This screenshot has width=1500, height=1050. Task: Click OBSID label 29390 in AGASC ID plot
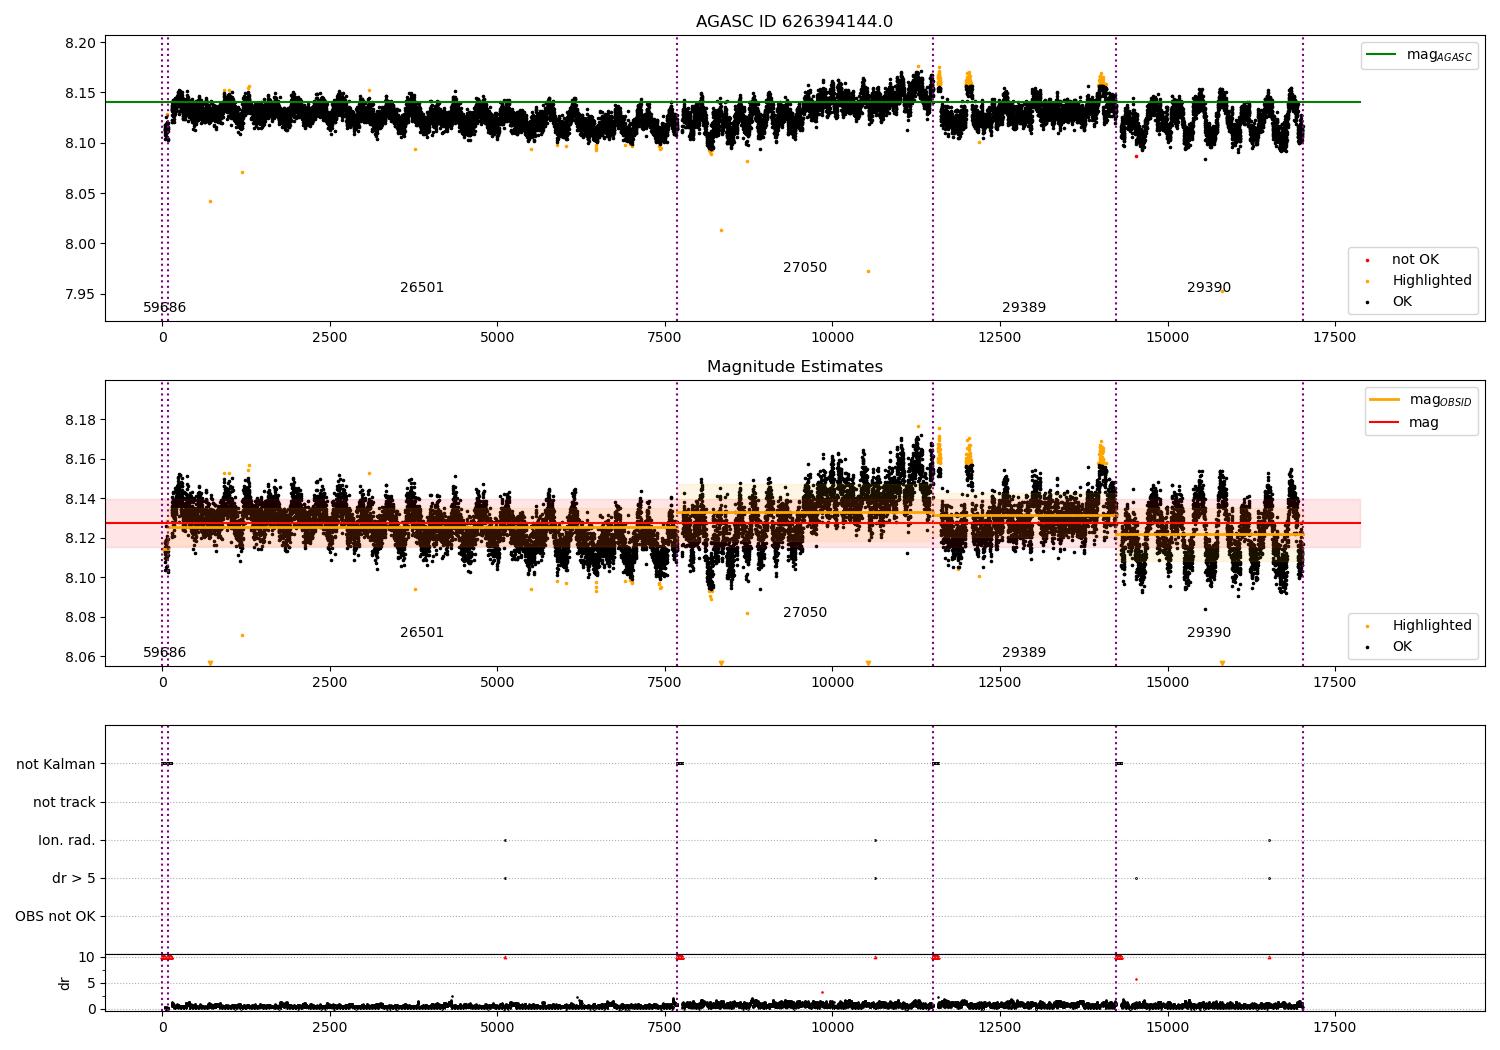[x=1209, y=288]
